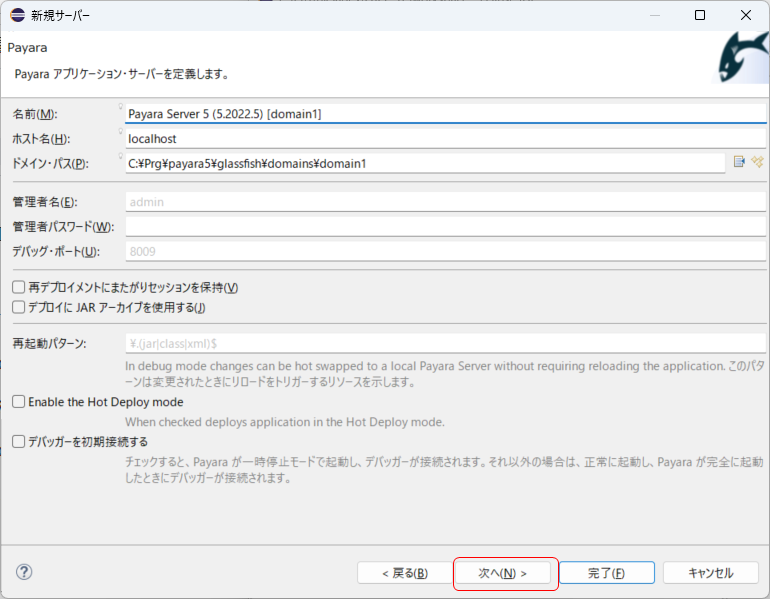This screenshot has height=599, width=770.
Task: Check the attach debugger early checkbox
Action: click(19, 442)
